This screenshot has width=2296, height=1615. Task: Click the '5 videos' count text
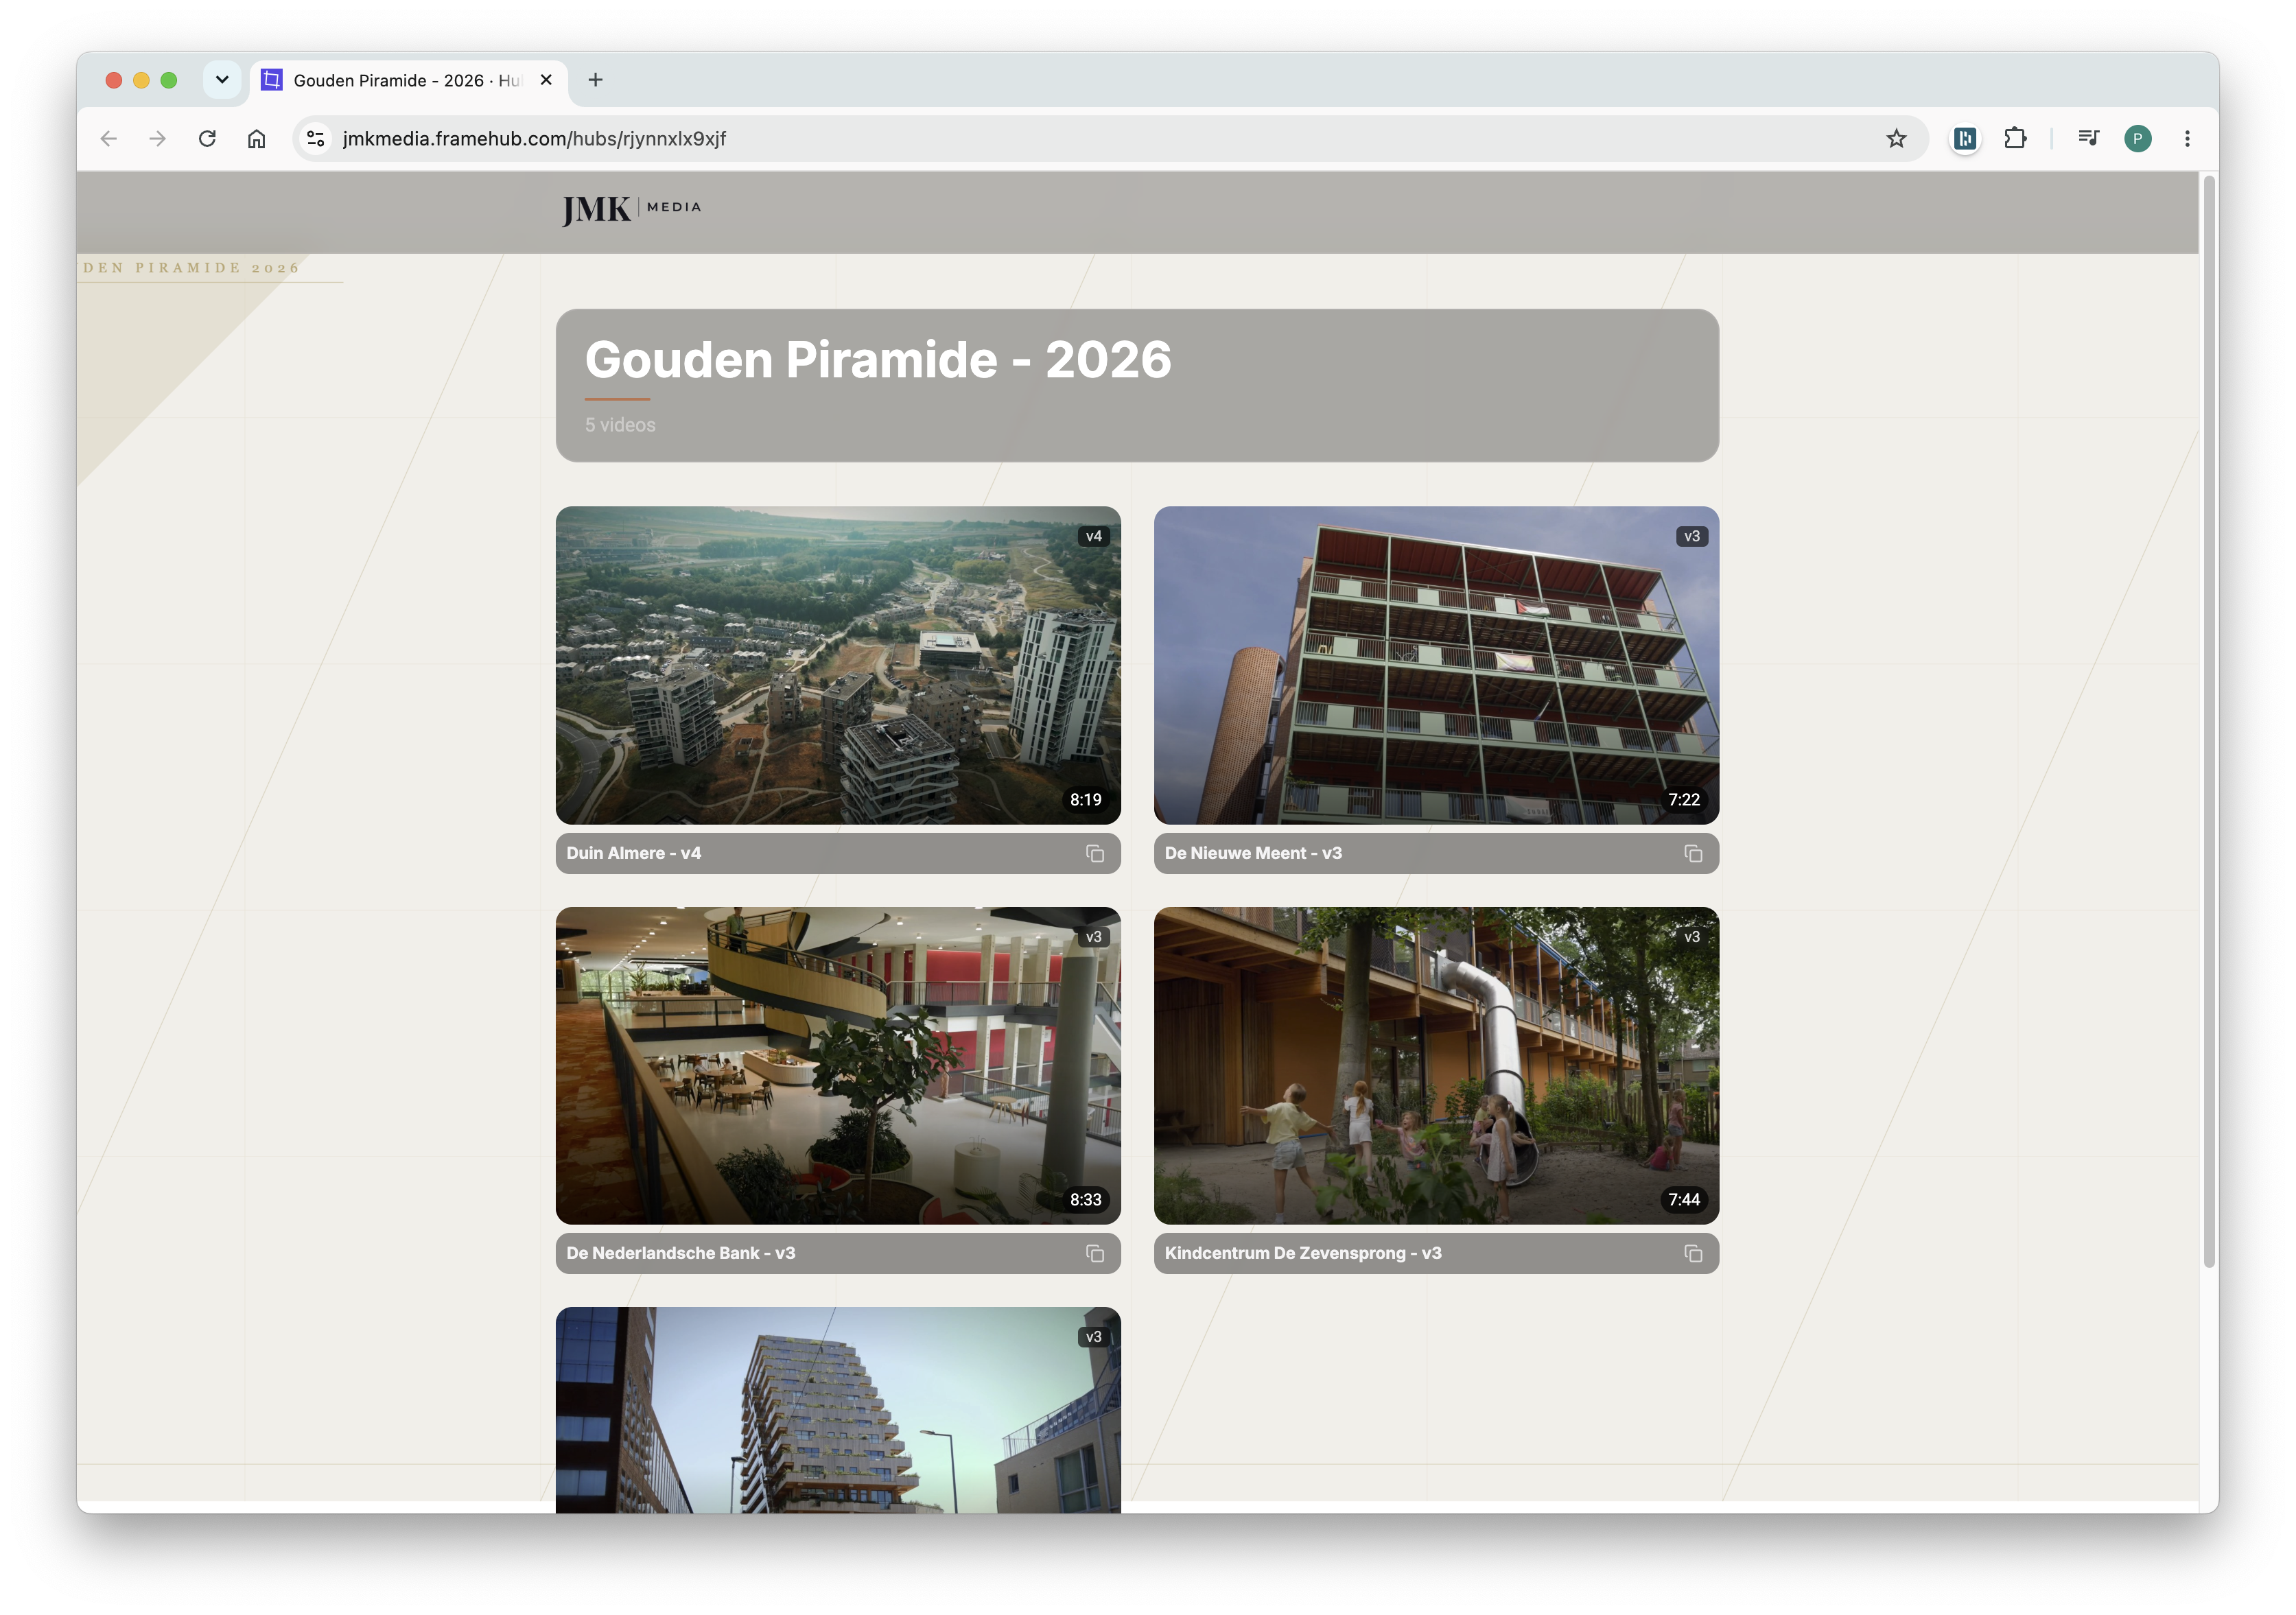click(620, 425)
